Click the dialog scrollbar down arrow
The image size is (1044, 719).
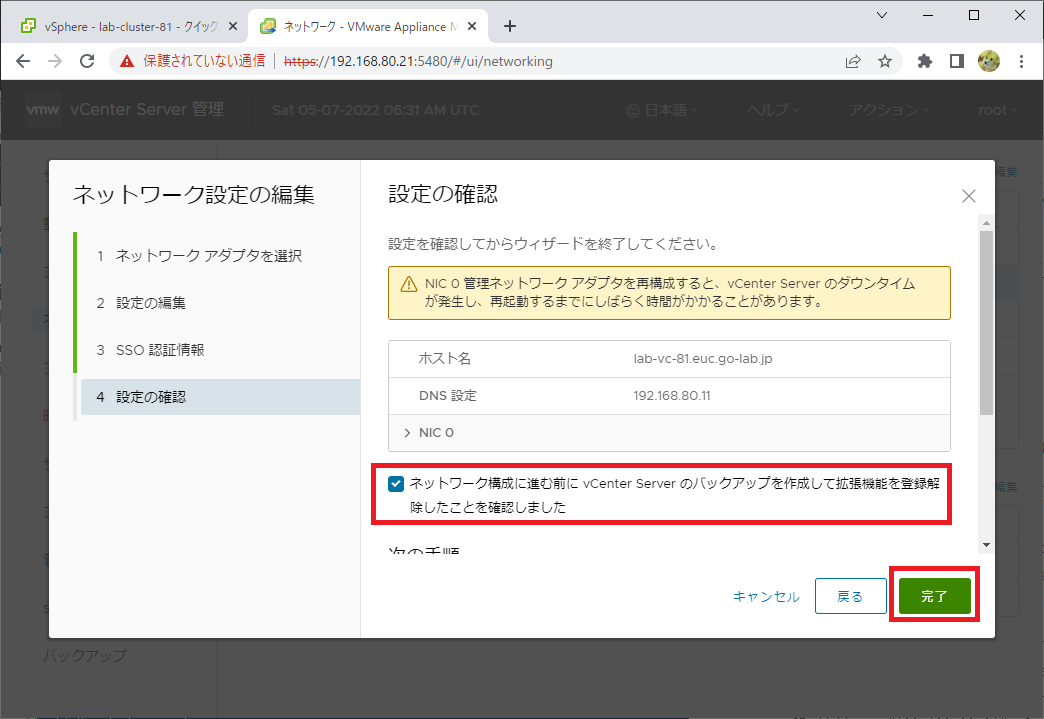(986, 545)
